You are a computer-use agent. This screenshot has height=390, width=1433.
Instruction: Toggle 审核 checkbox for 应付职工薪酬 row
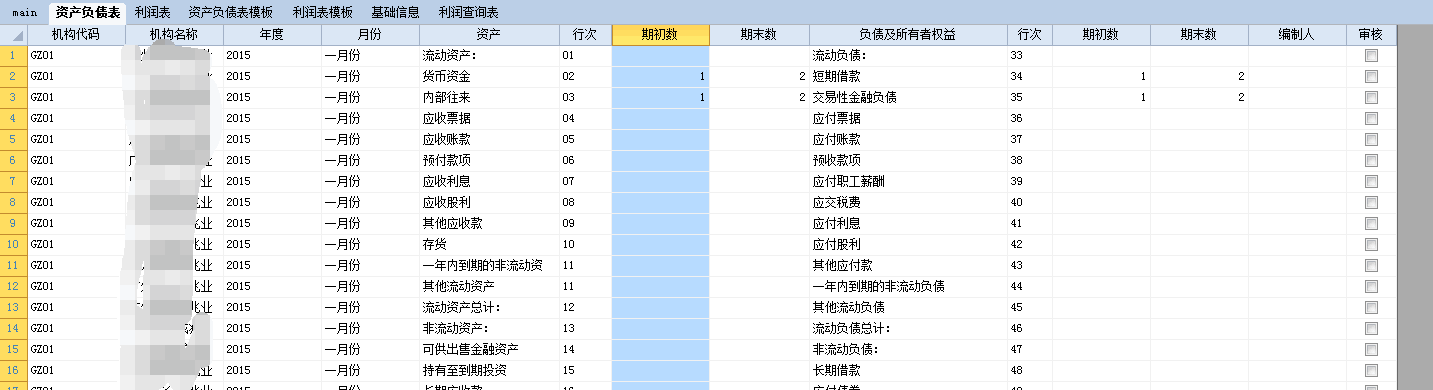[x=1371, y=182]
